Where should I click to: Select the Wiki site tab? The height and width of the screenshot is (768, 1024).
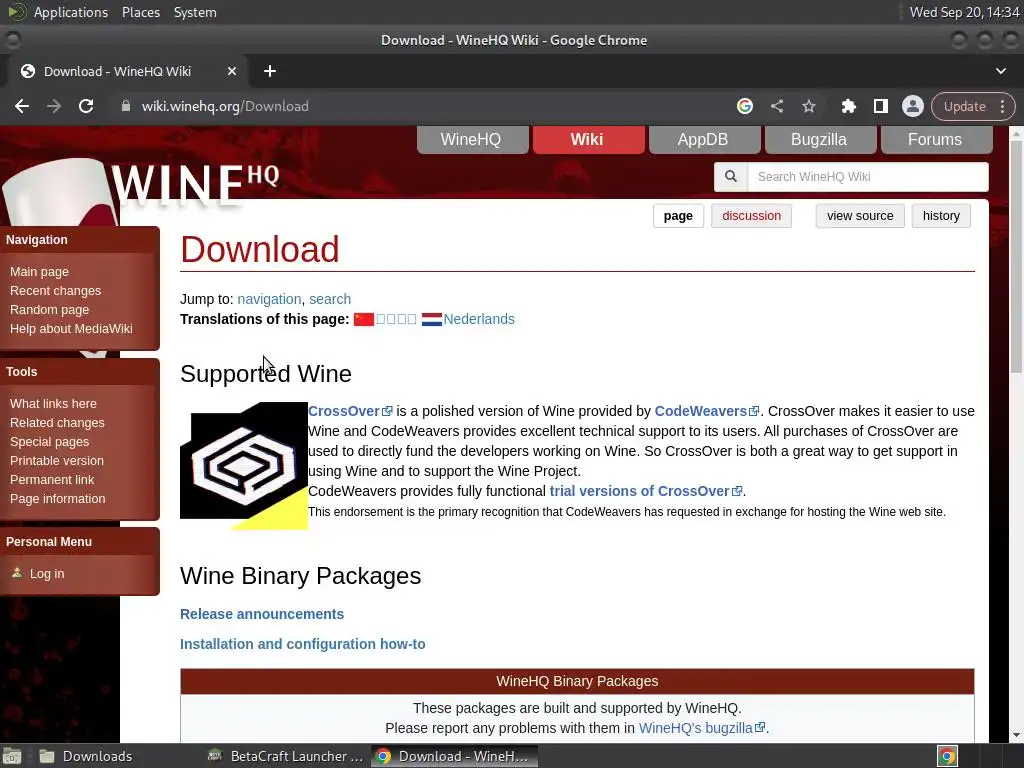pos(588,140)
